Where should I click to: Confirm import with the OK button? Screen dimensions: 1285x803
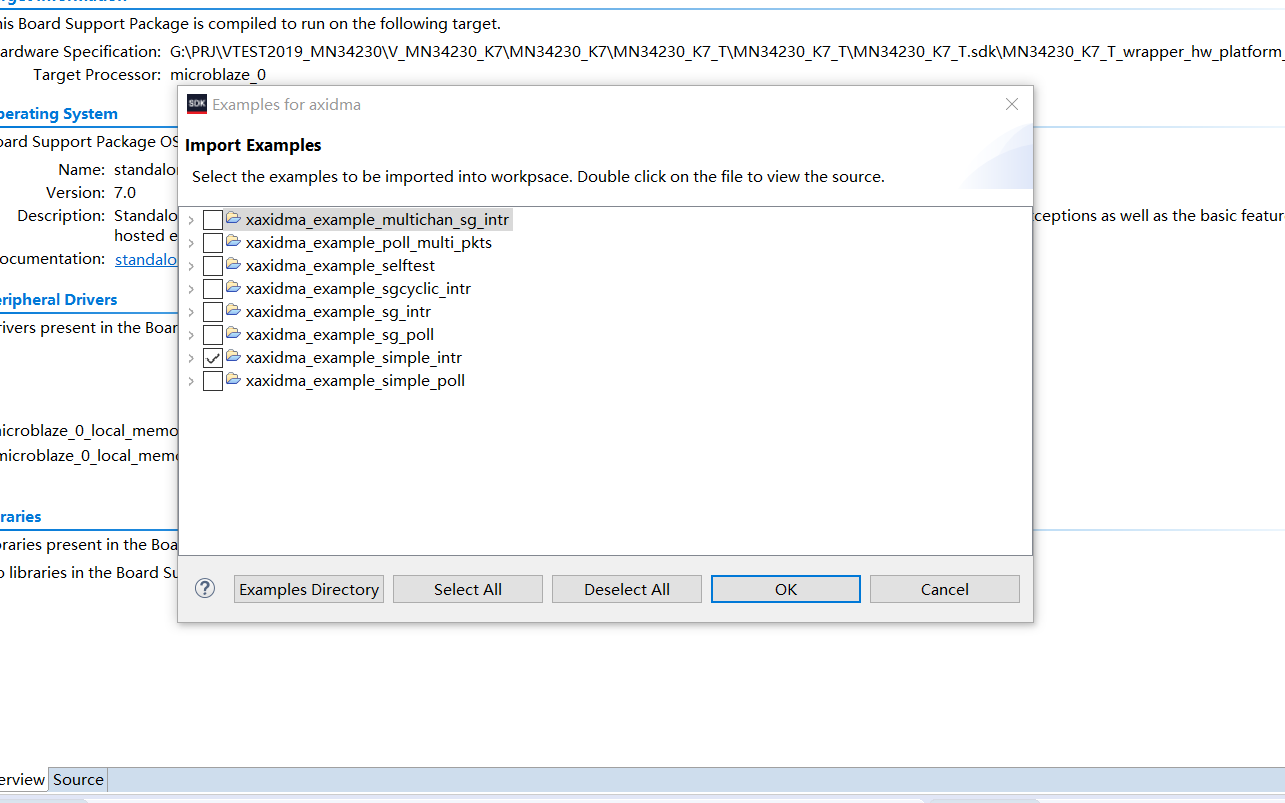coord(786,589)
